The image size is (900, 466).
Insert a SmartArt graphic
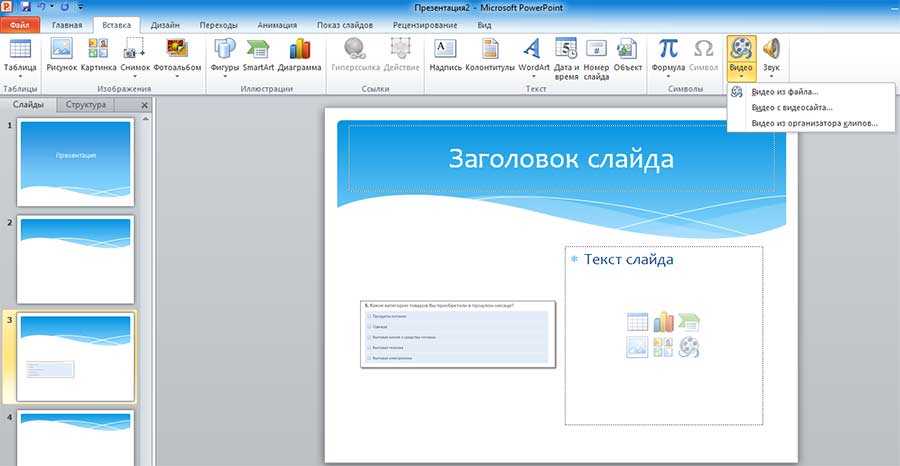[258, 48]
